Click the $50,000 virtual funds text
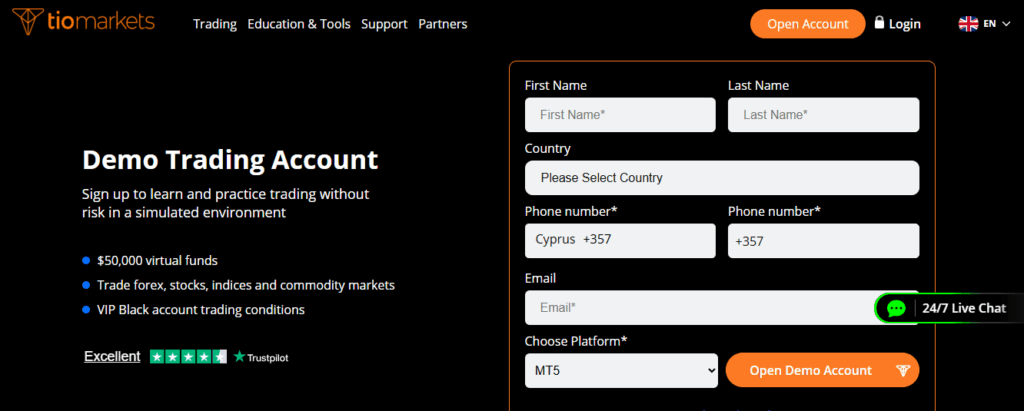 tap(157, 261)
